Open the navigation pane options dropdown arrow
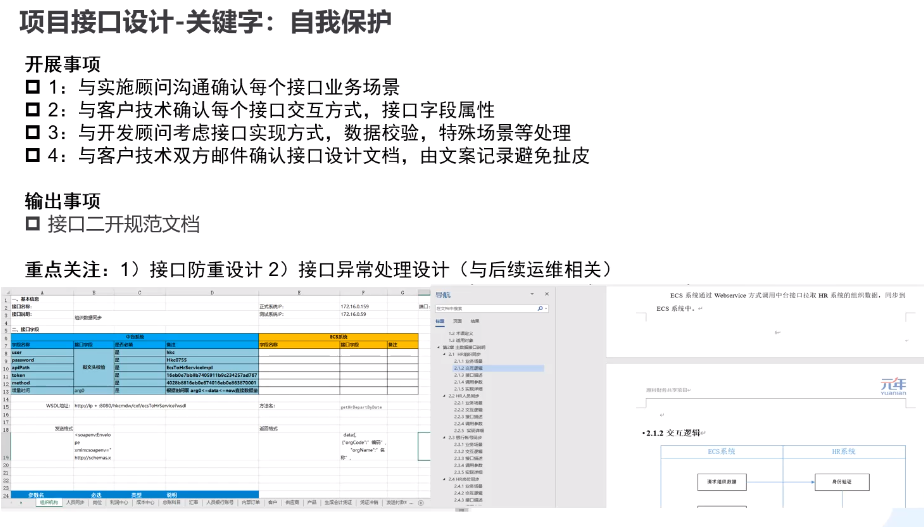The image size is (924, 527). point(532,294)
